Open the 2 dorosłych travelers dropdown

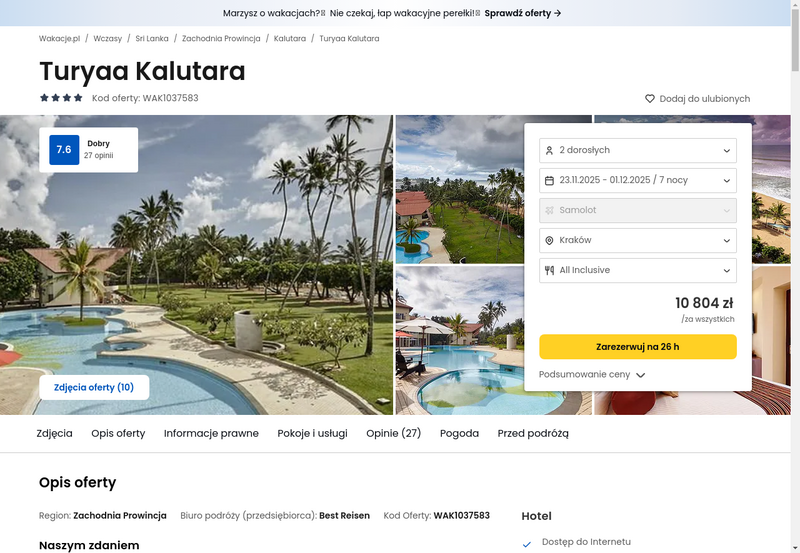pyautogui.click(x=638, y=150)
